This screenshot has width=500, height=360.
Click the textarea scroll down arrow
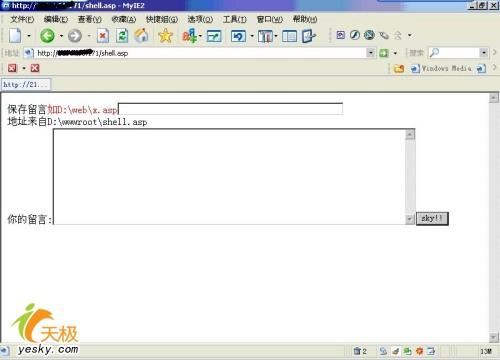(x=410, y=219)
